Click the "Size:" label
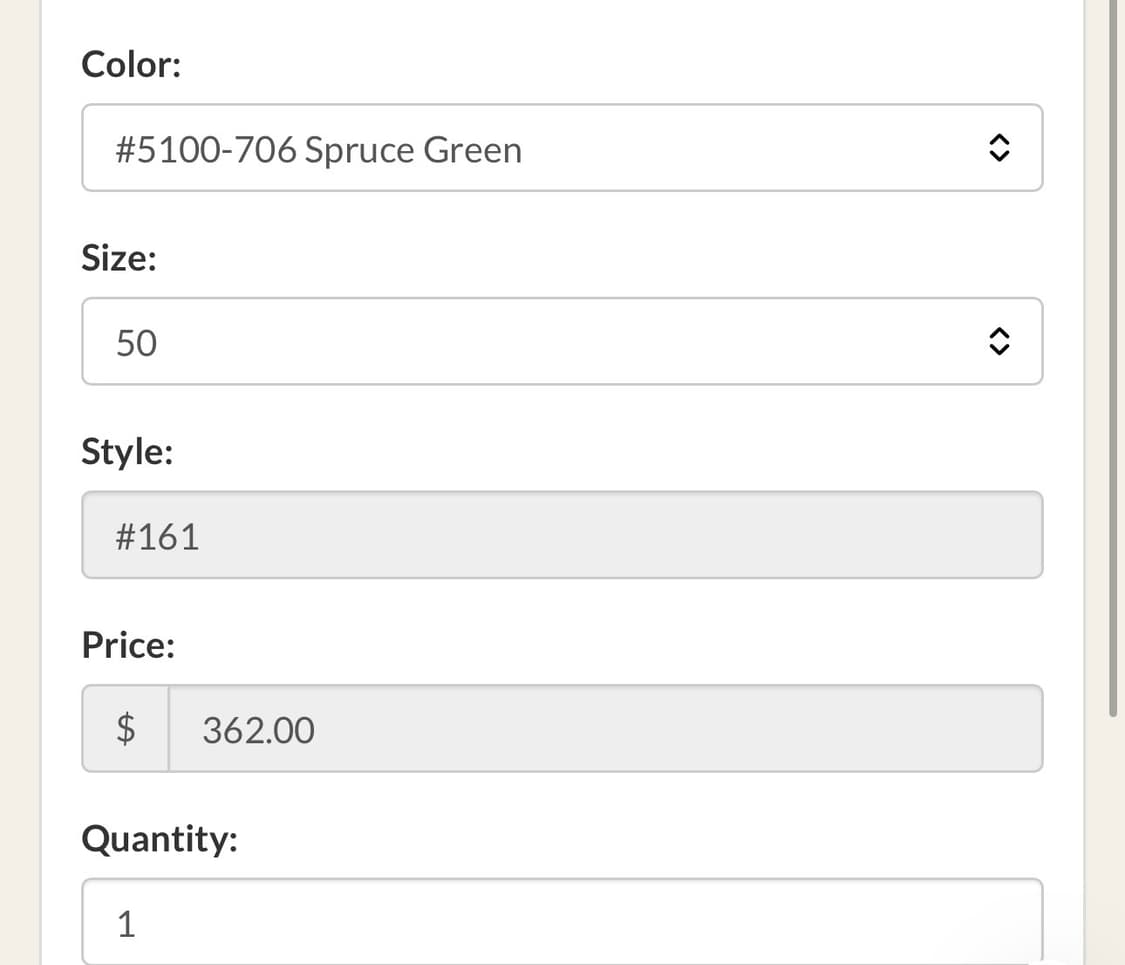 pyautogui.click(x=119, y=259)
